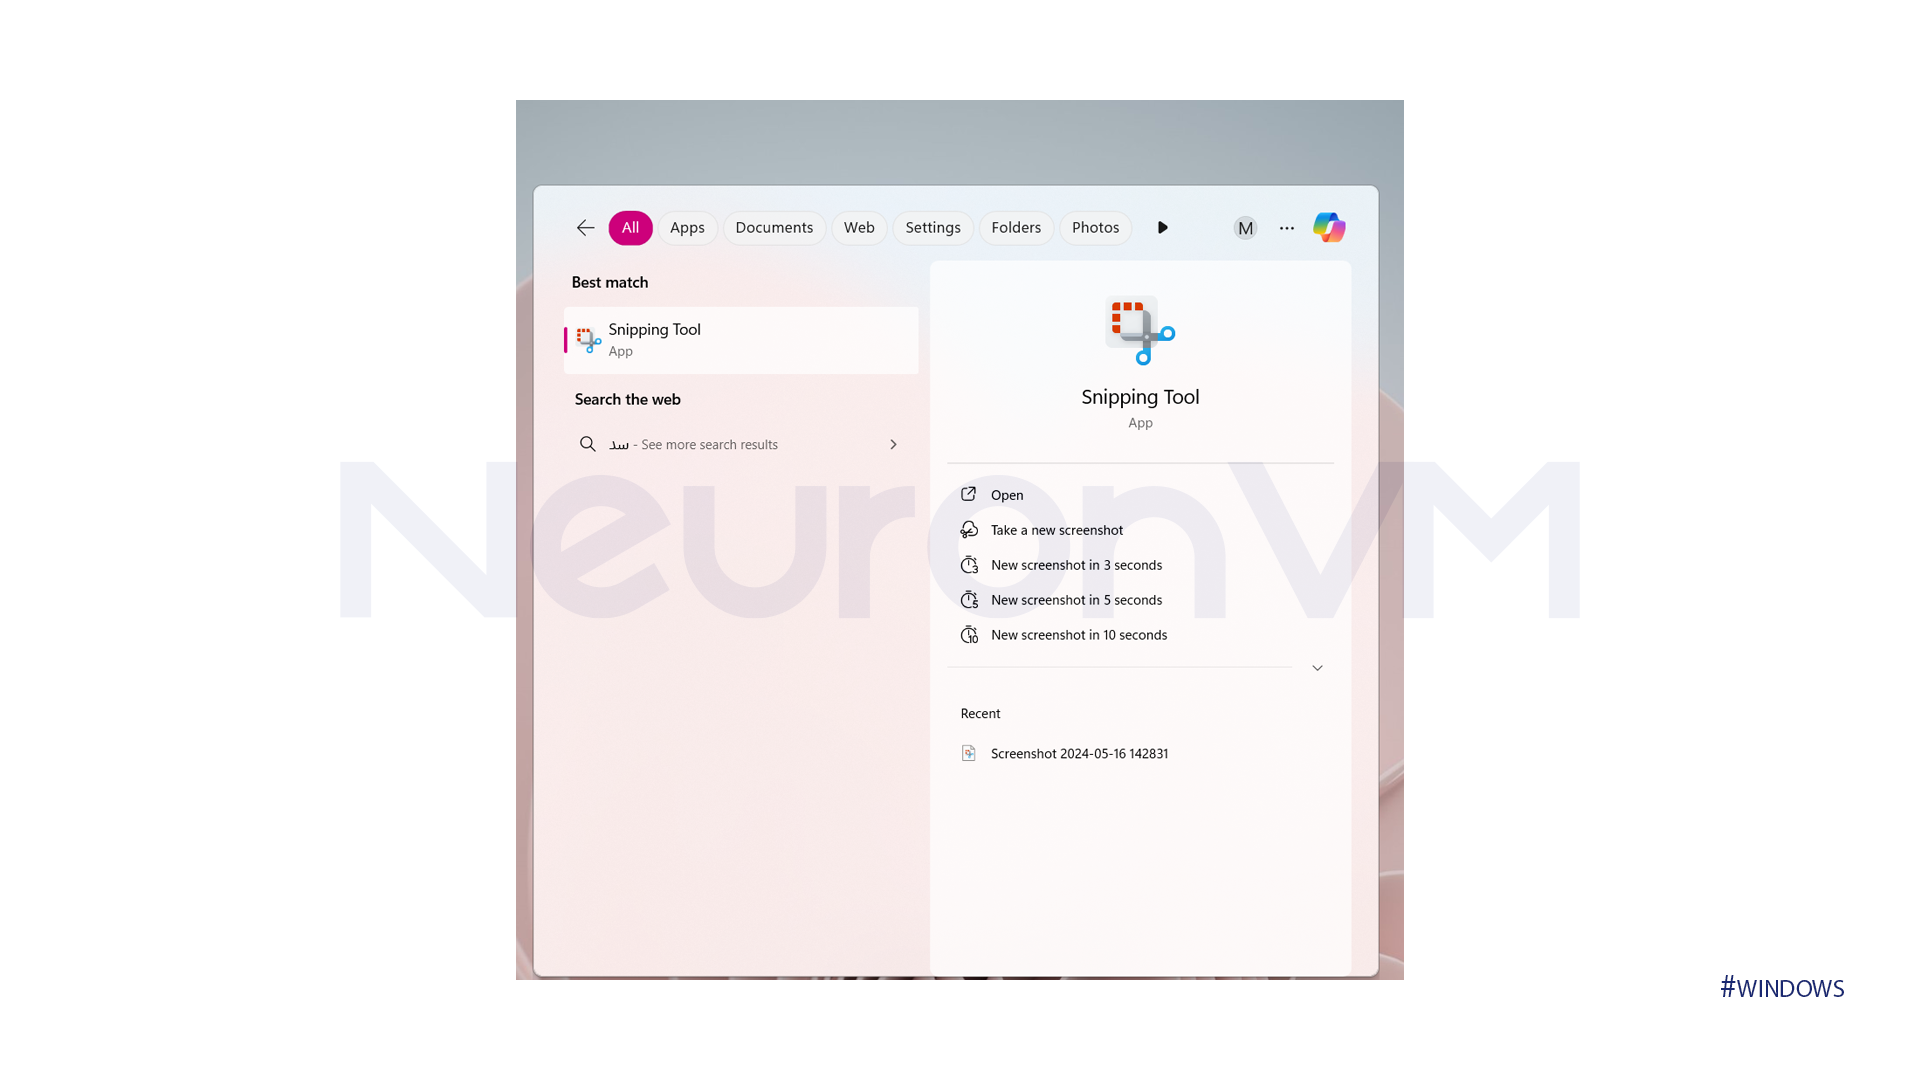The height and width of the screenshot is (1080, 1920).
Task: Open the Photos filter tab
Action: click(1095, 227)
